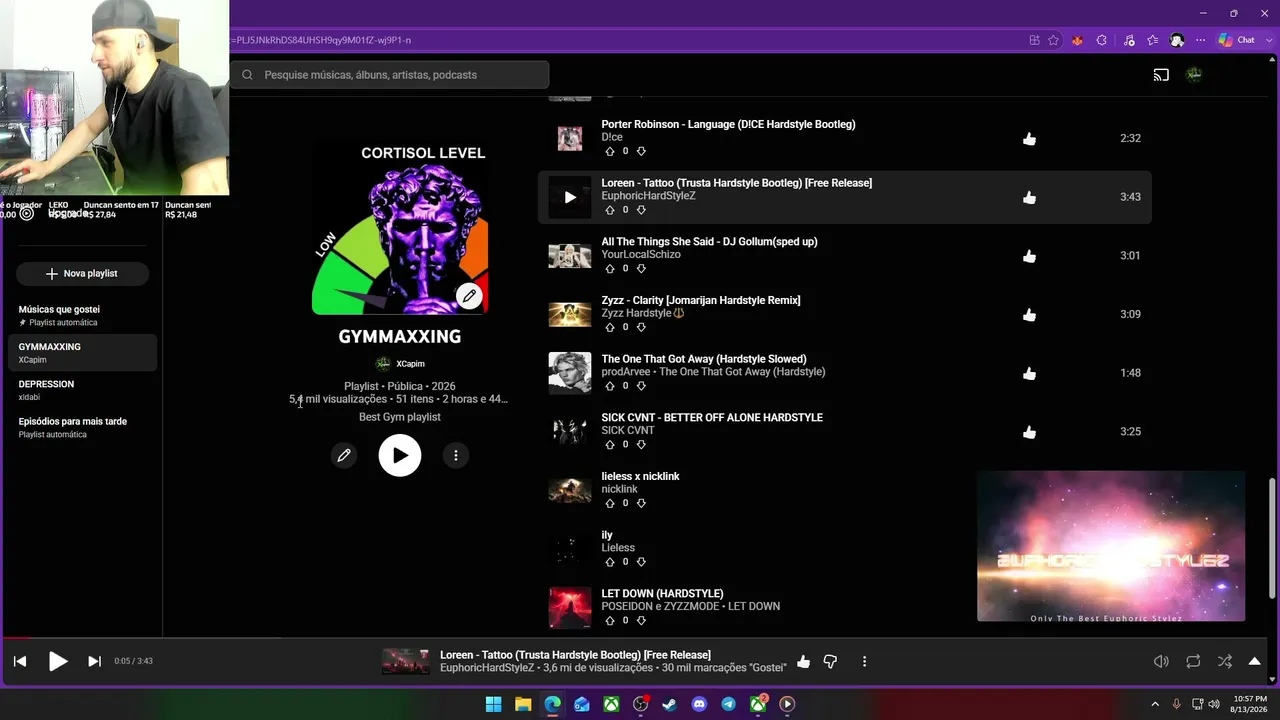Open Discord from the taskbar
Viewport: 1280px width, 720px height.
pyautogui.click(x=699, y=704)
